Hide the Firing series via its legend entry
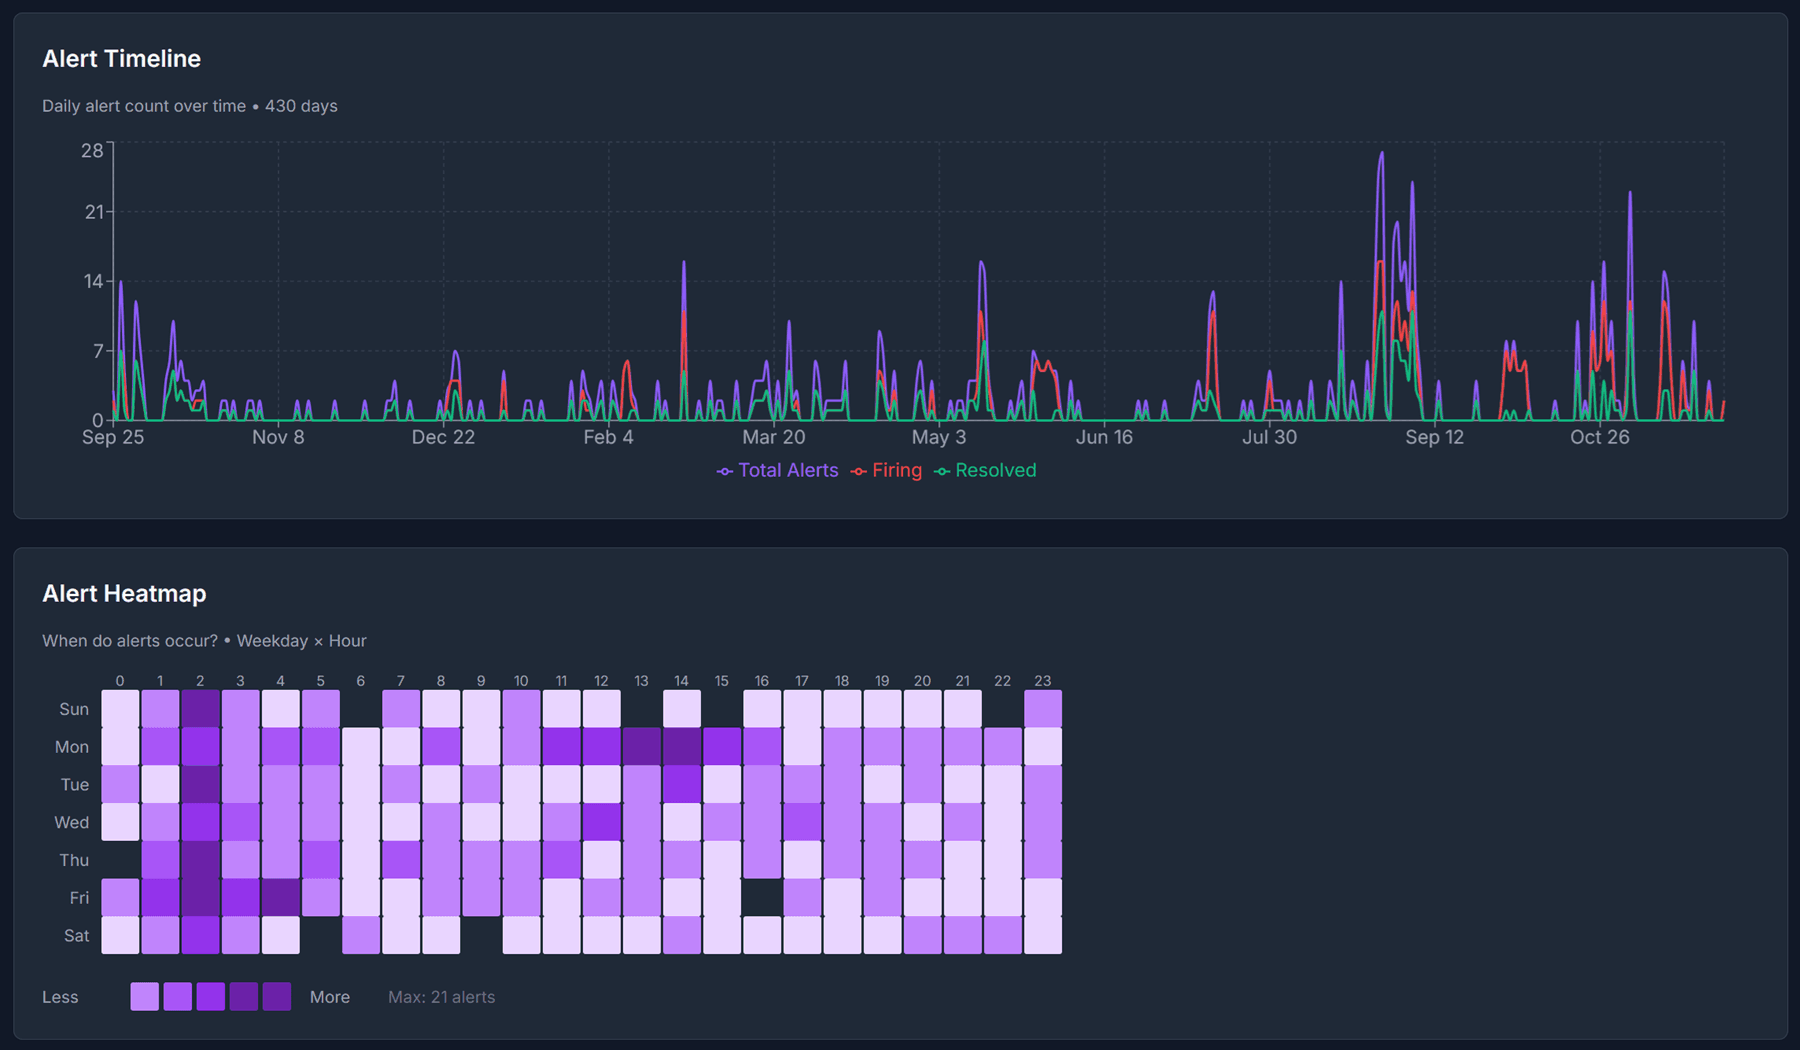The height and width of the screenshot is (1050, 1800). click(897, 470)
